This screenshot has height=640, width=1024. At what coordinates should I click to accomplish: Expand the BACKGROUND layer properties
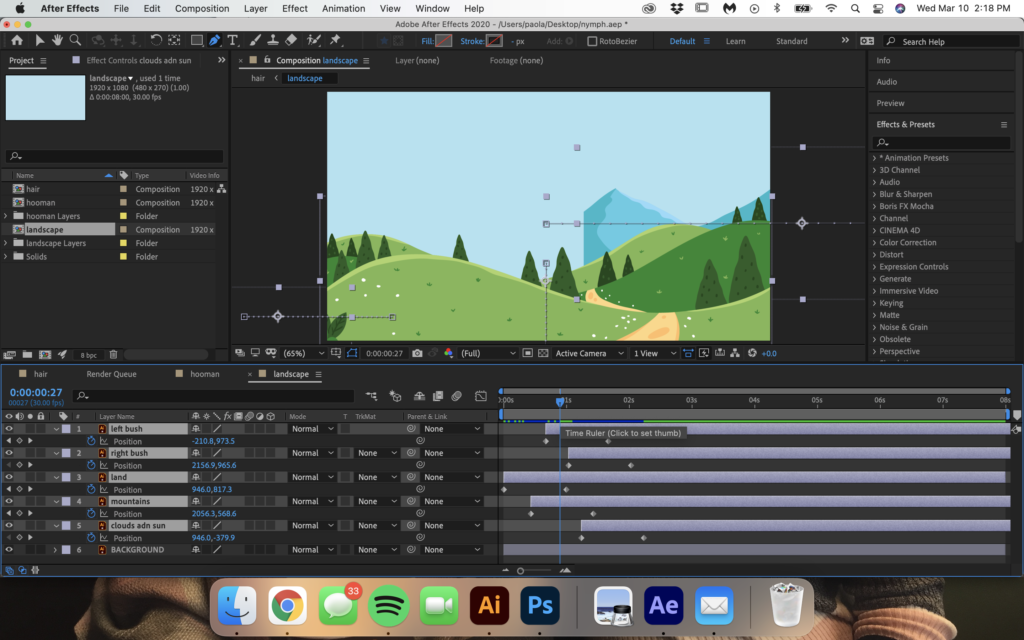tap(55, 550)
